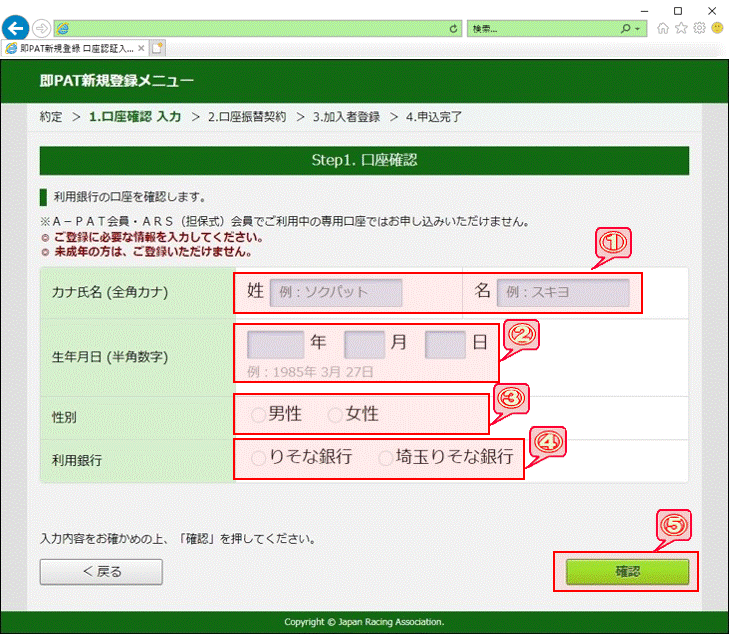Choose 埼玉りそな銀行 radio button

[385, 458]
